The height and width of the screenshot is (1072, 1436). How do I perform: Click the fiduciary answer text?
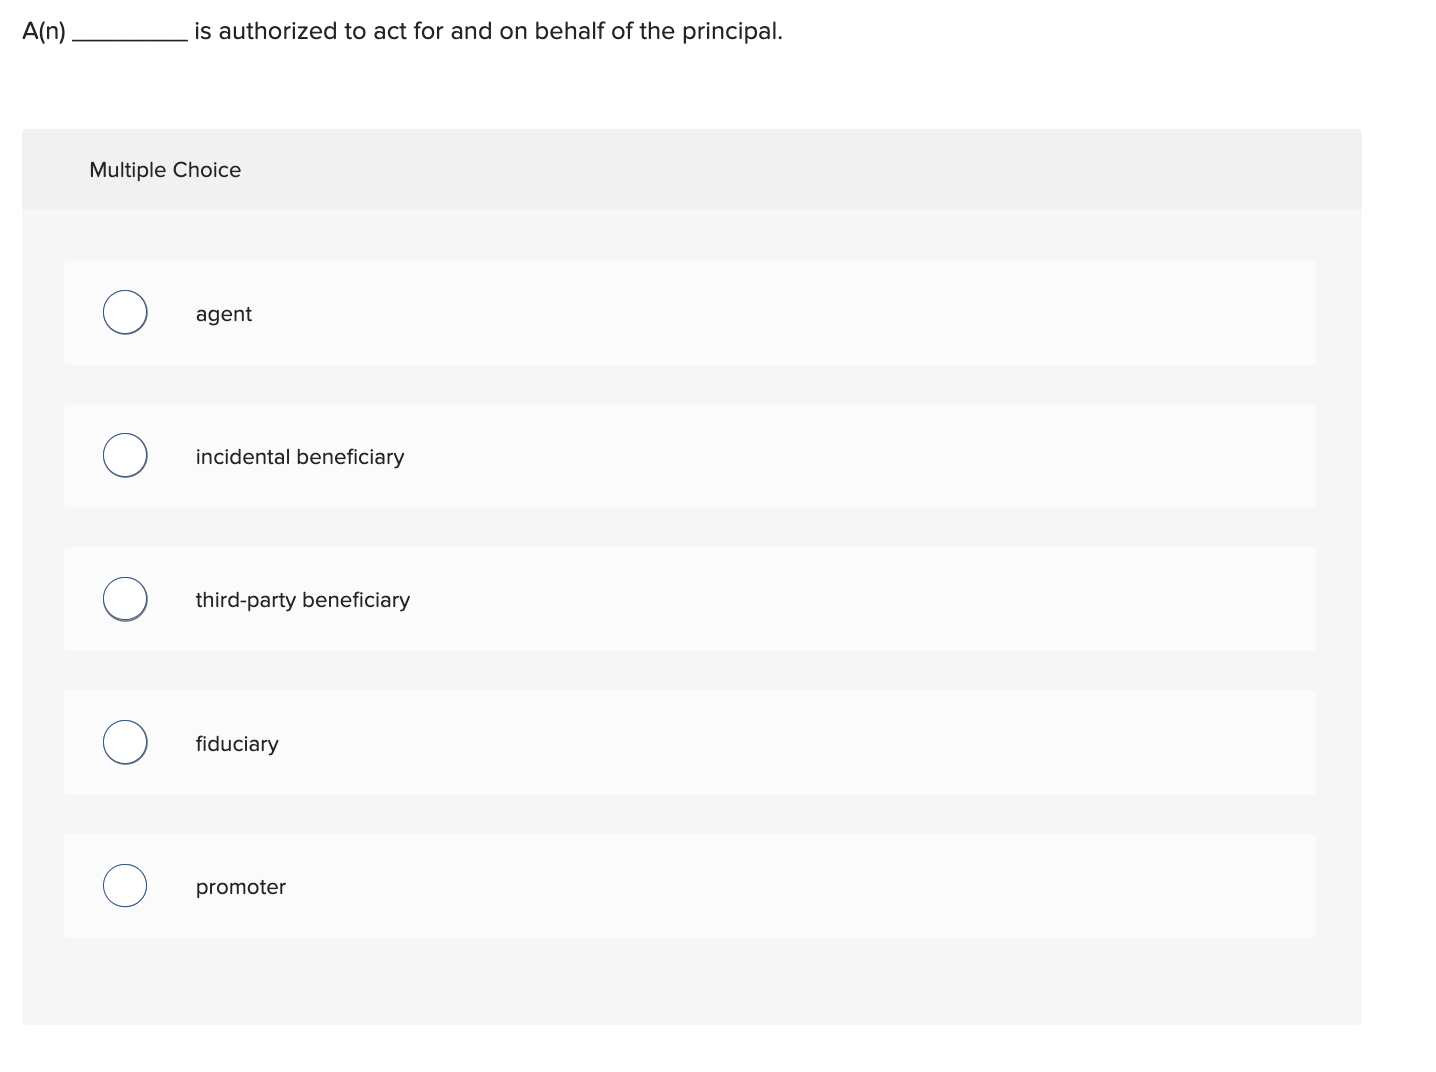click(237, 743)
